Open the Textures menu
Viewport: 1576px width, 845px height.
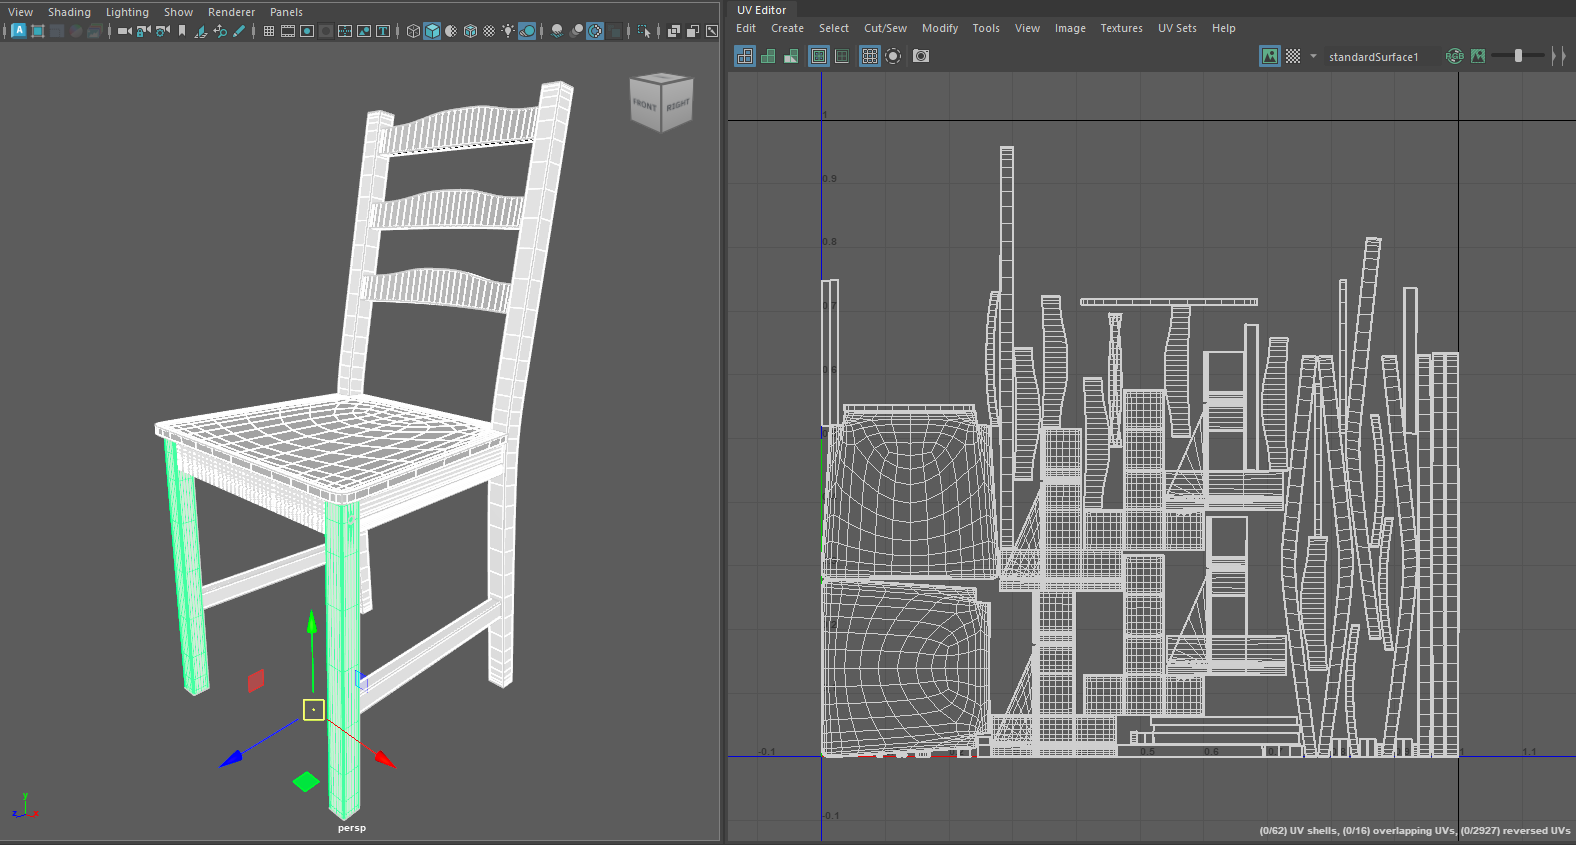[x=1121, y=28]
